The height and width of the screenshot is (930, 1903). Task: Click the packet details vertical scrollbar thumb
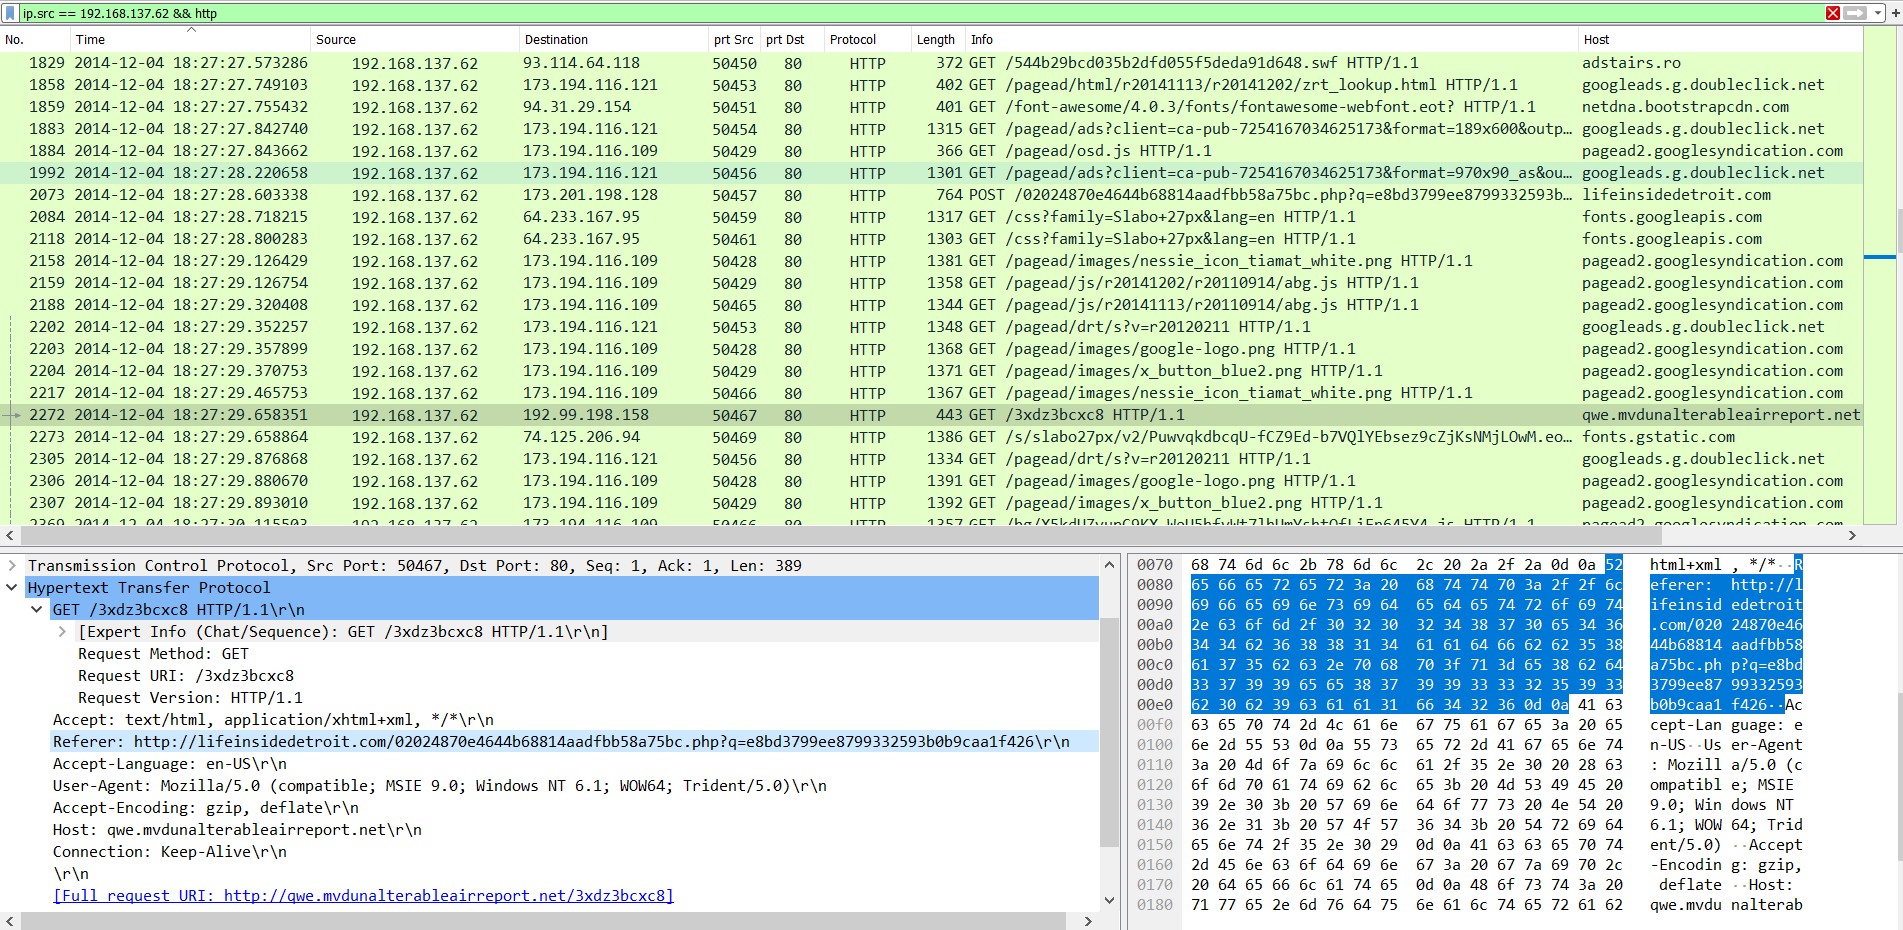1109,732
